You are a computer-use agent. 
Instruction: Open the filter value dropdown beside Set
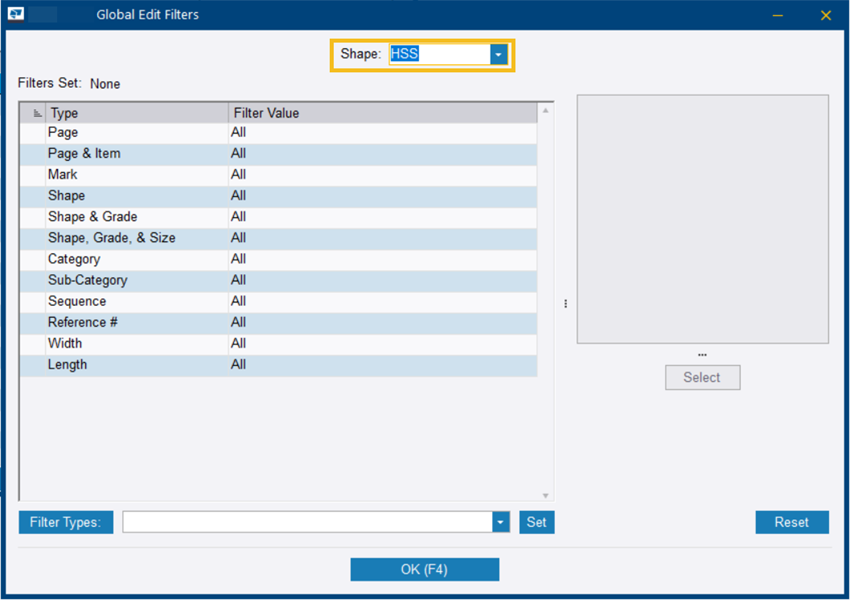coord(499,521)
